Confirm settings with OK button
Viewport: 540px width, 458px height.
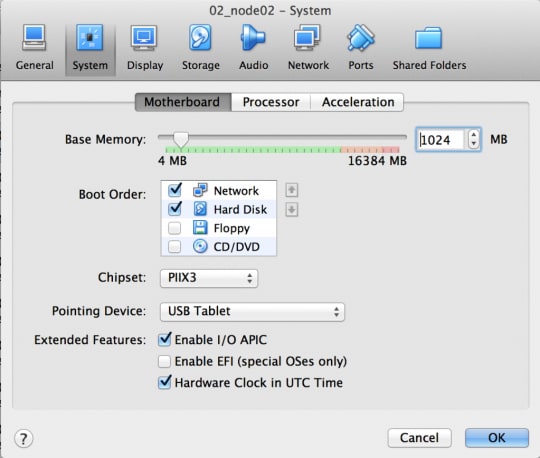coord(497,438)
